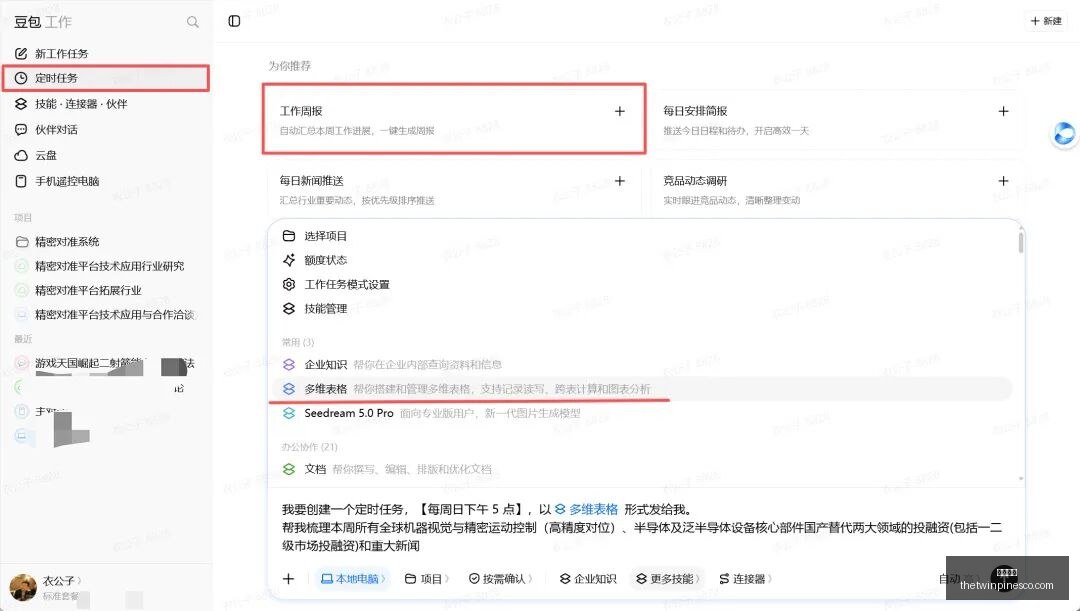The height and width of the screenshot is (611, 1080).
Task: Click the skill popup vertical scrollbar
Action: pyautogui.click(x=1021, y=242)
